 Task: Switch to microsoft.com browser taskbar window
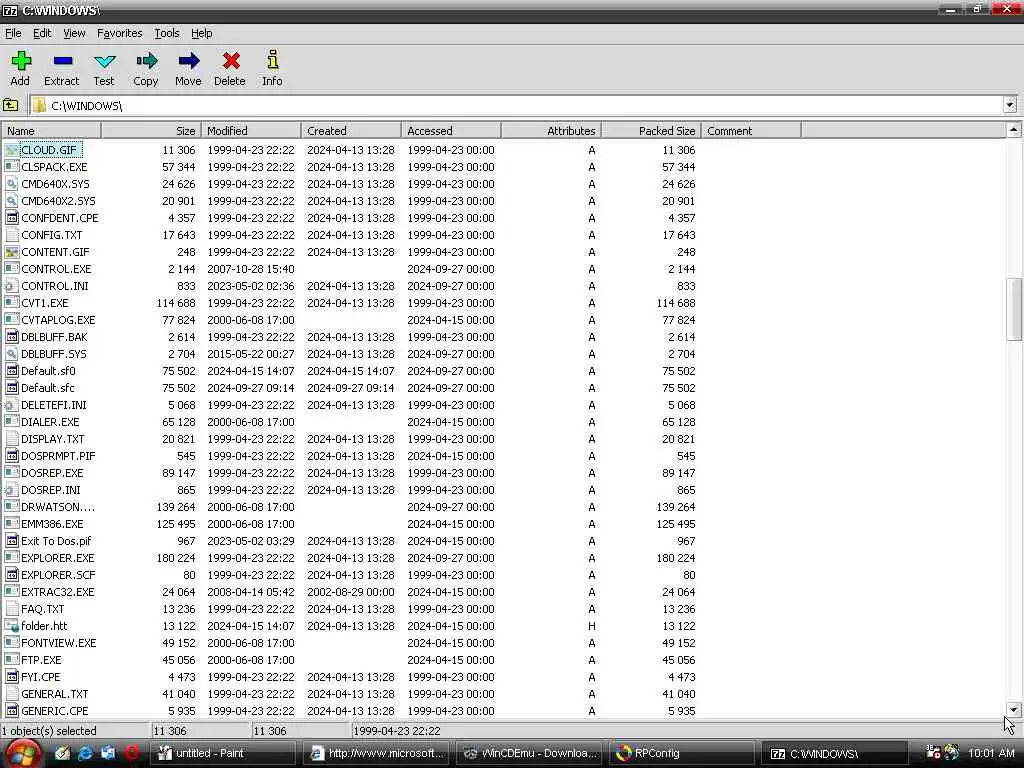(376, 754)
